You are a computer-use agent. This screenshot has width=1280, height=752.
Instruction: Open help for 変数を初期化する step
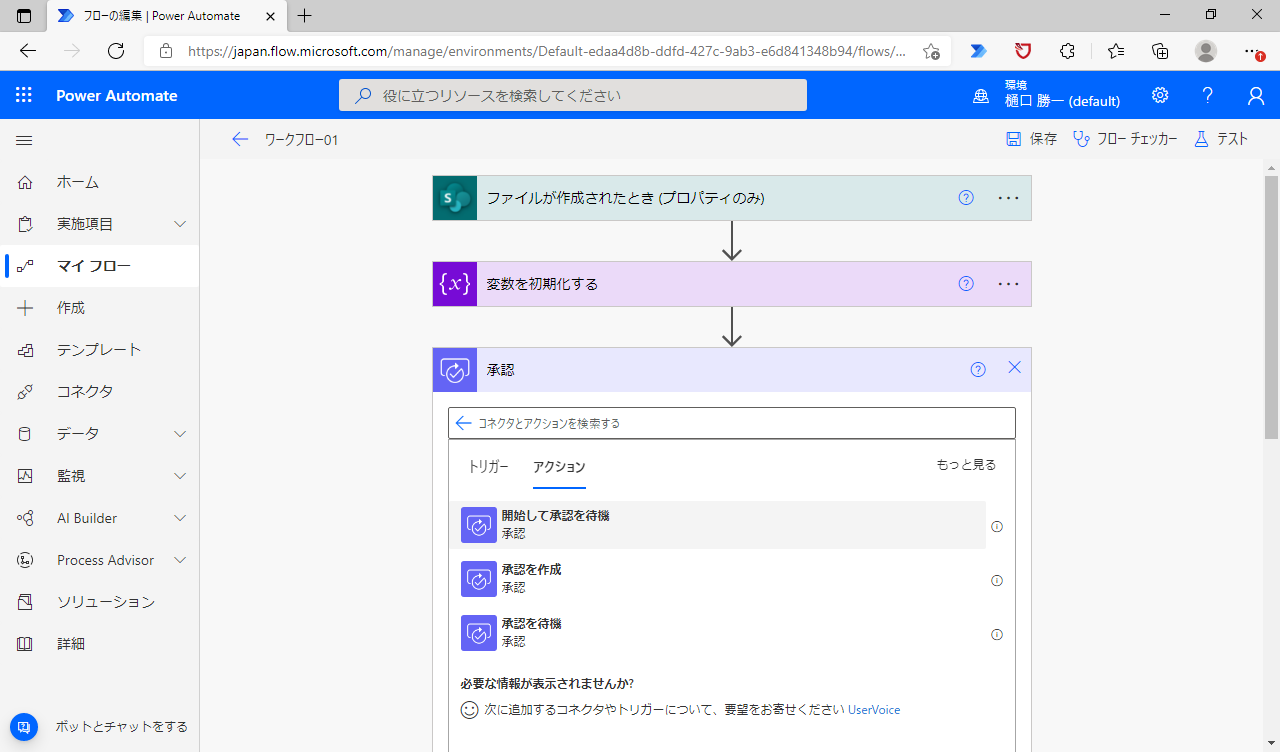[966, 284]
